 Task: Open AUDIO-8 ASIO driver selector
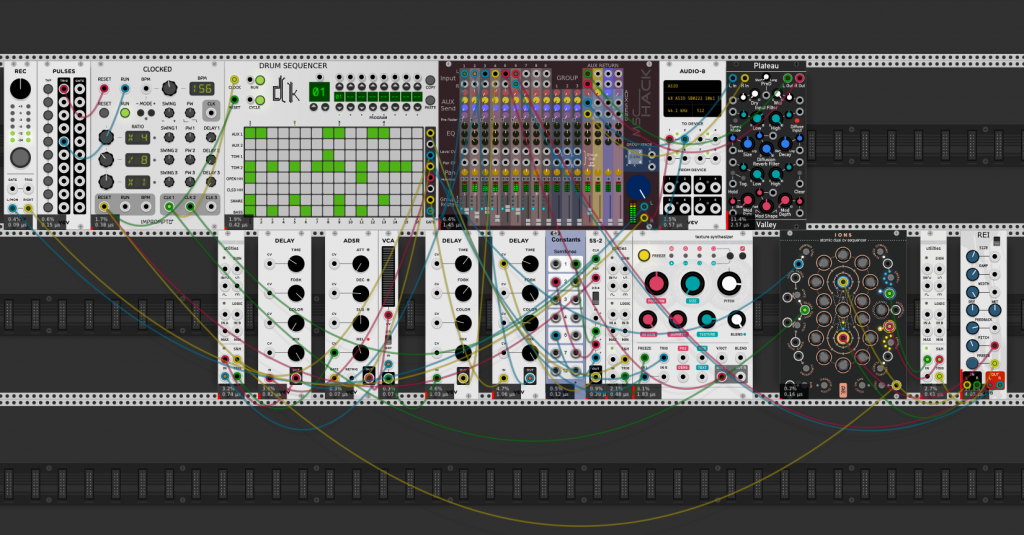click(x=692, y=86)
